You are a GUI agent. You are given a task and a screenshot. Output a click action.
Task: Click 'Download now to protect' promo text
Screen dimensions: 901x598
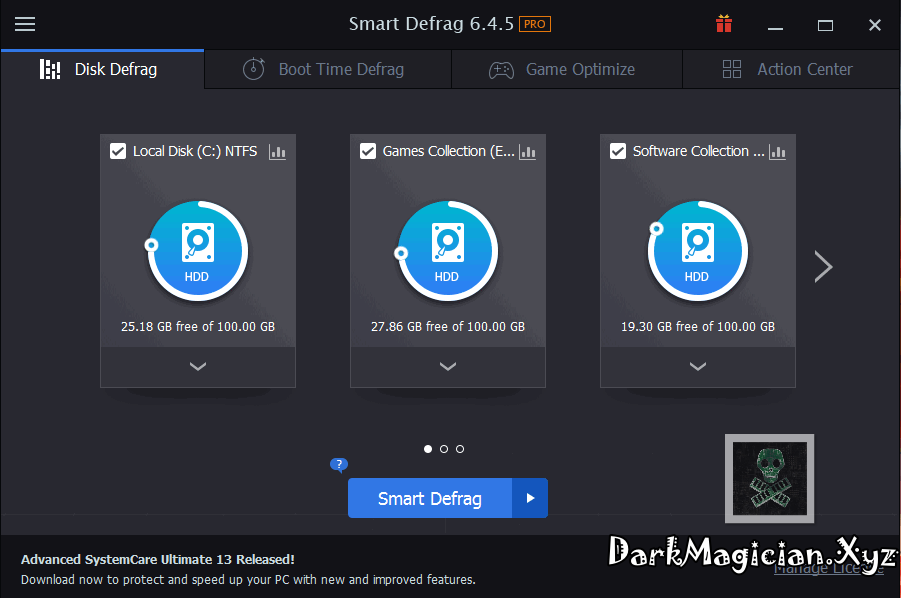248,580
